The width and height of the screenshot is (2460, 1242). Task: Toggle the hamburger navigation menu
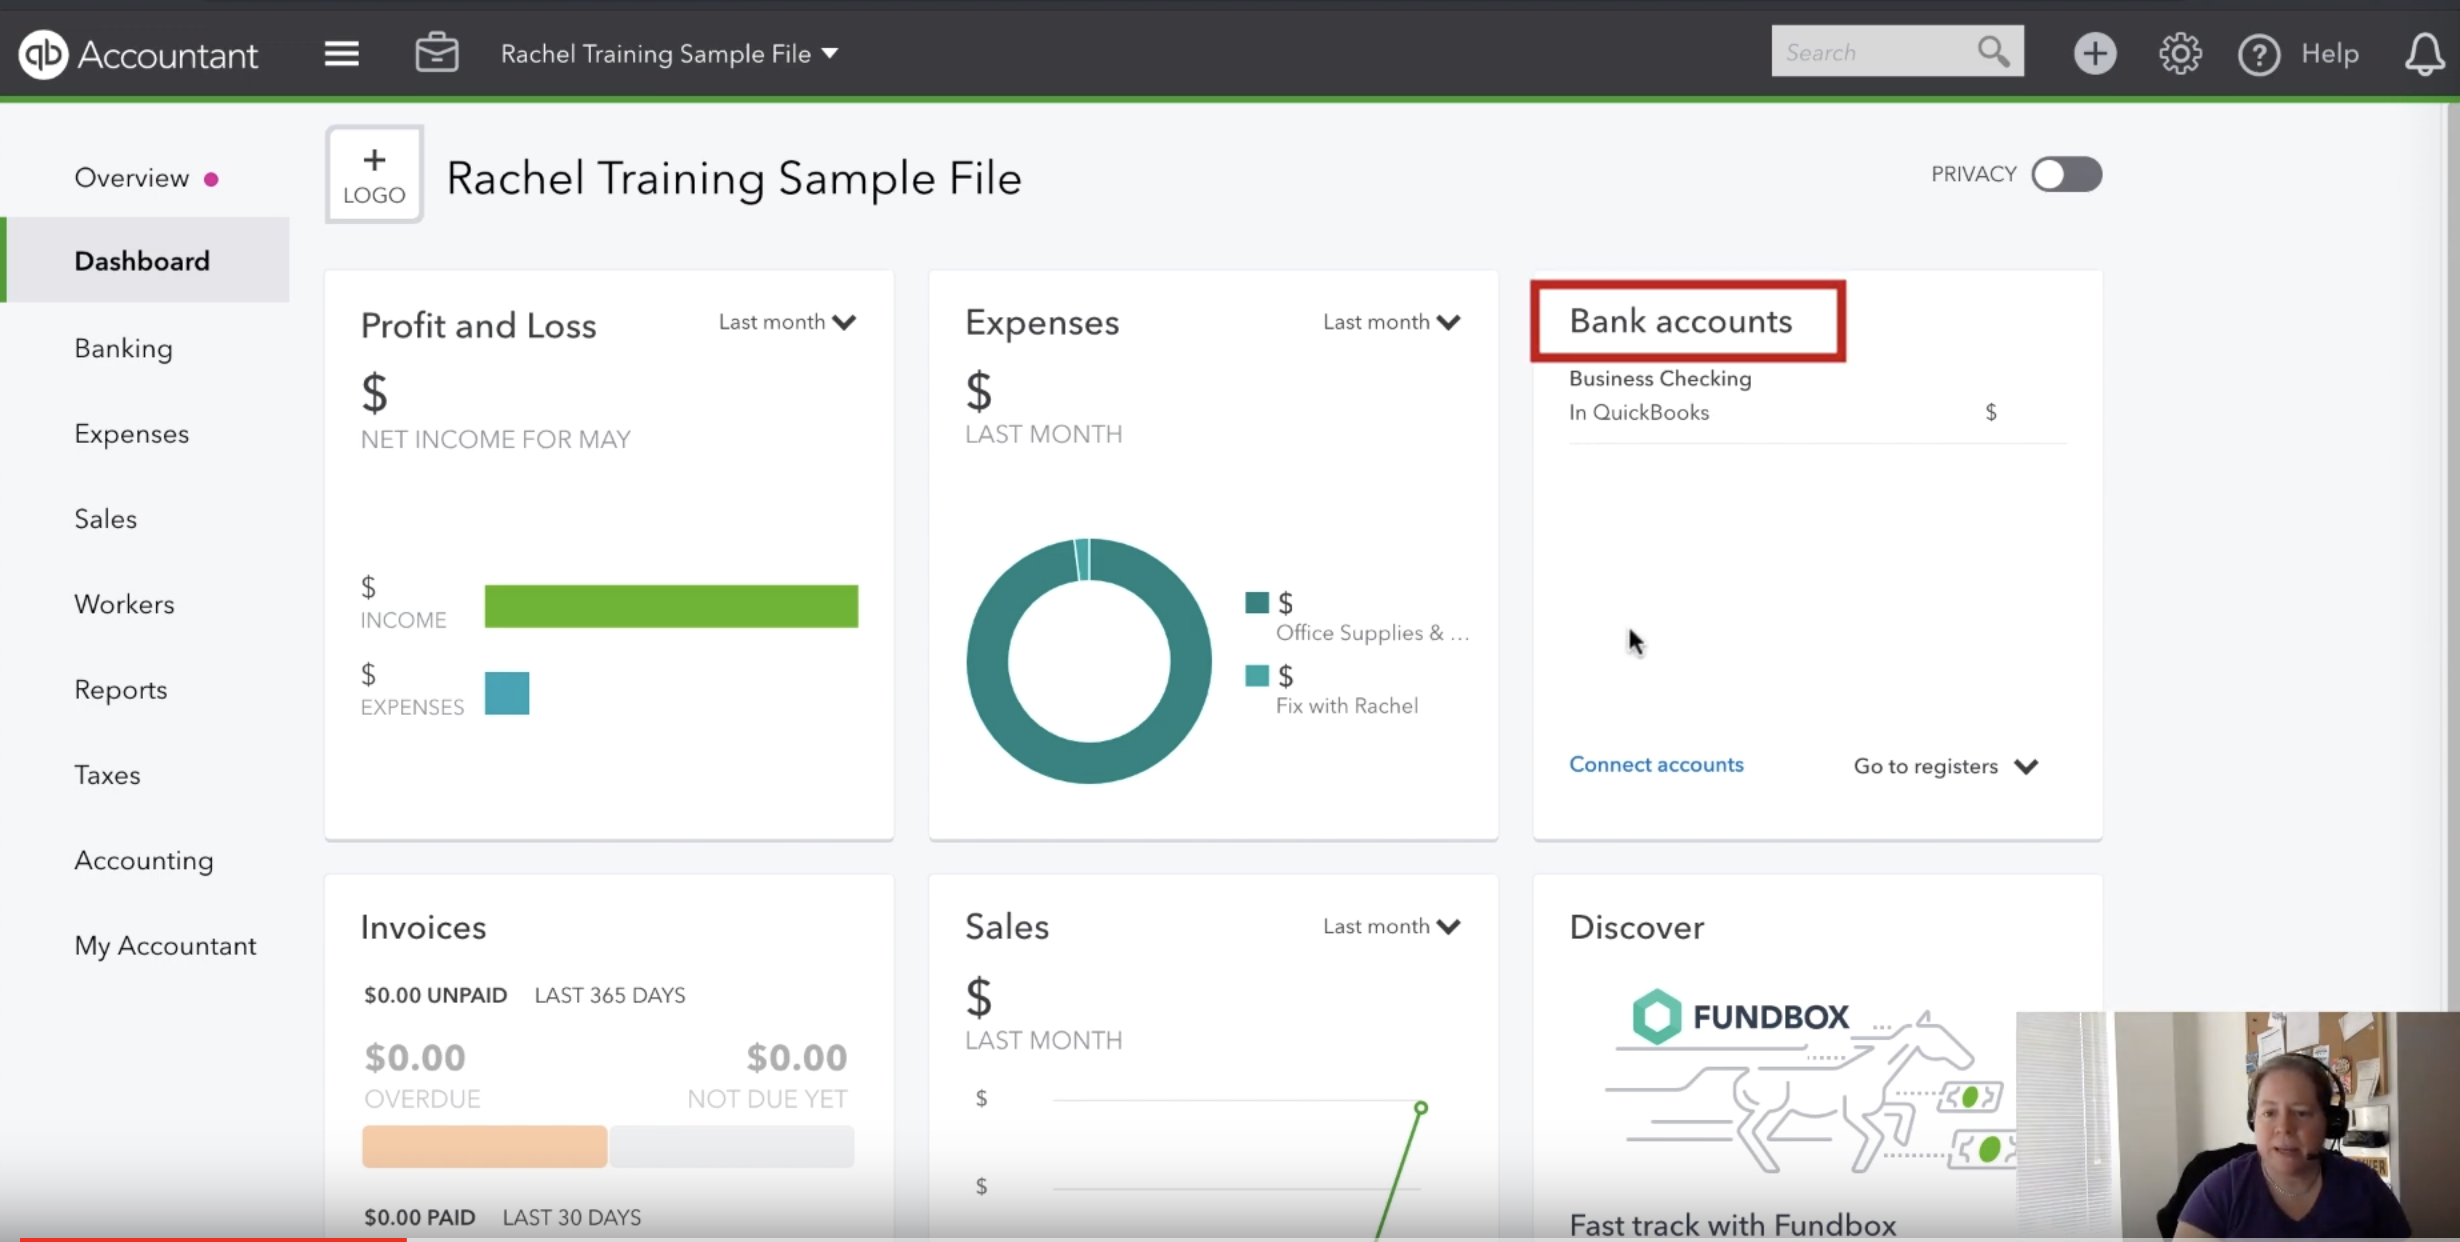pyautogui.click(x=341, y=53)
